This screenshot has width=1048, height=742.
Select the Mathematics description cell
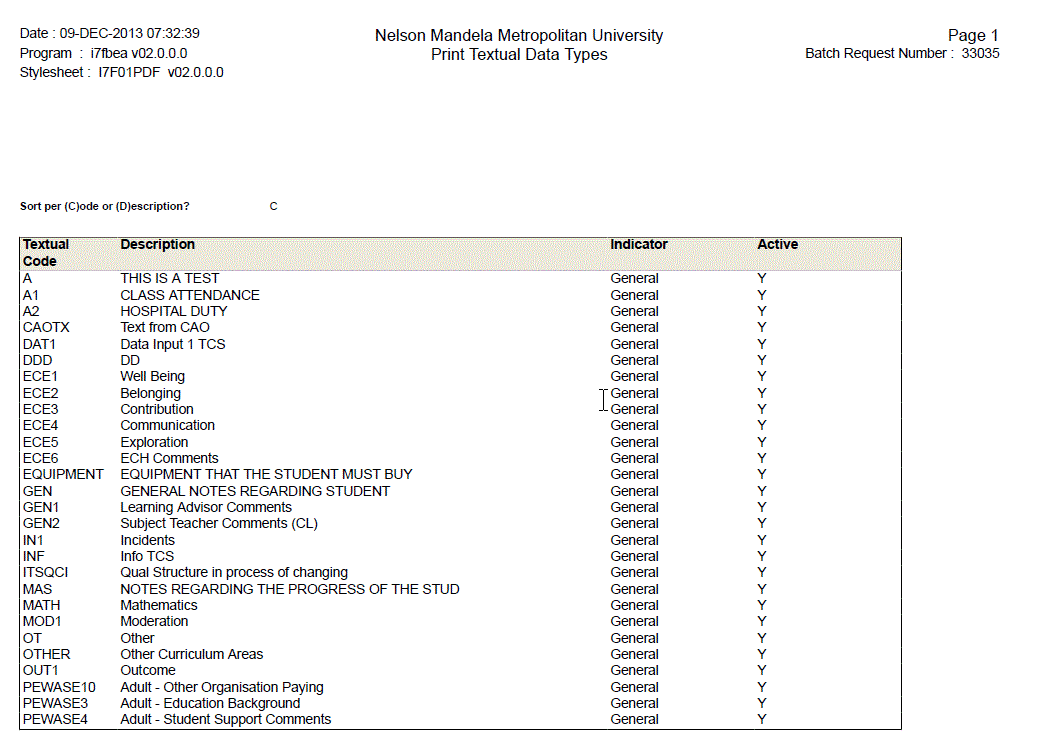tap(159, 605)
